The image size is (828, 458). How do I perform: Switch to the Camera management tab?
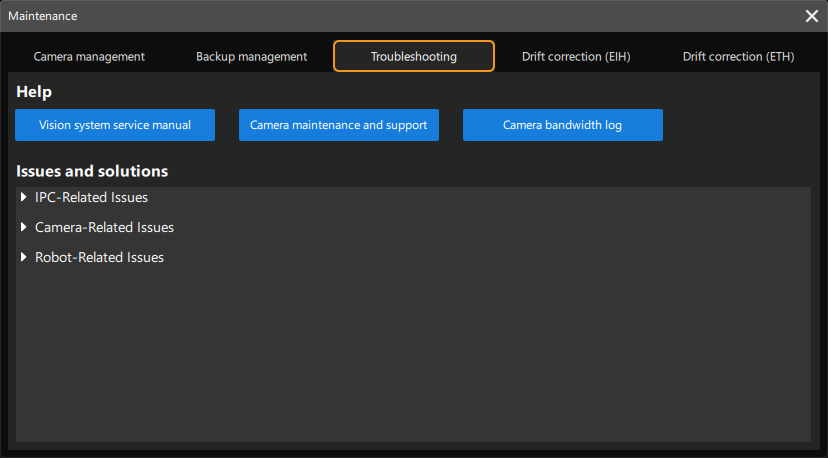(x=89, y=57)
